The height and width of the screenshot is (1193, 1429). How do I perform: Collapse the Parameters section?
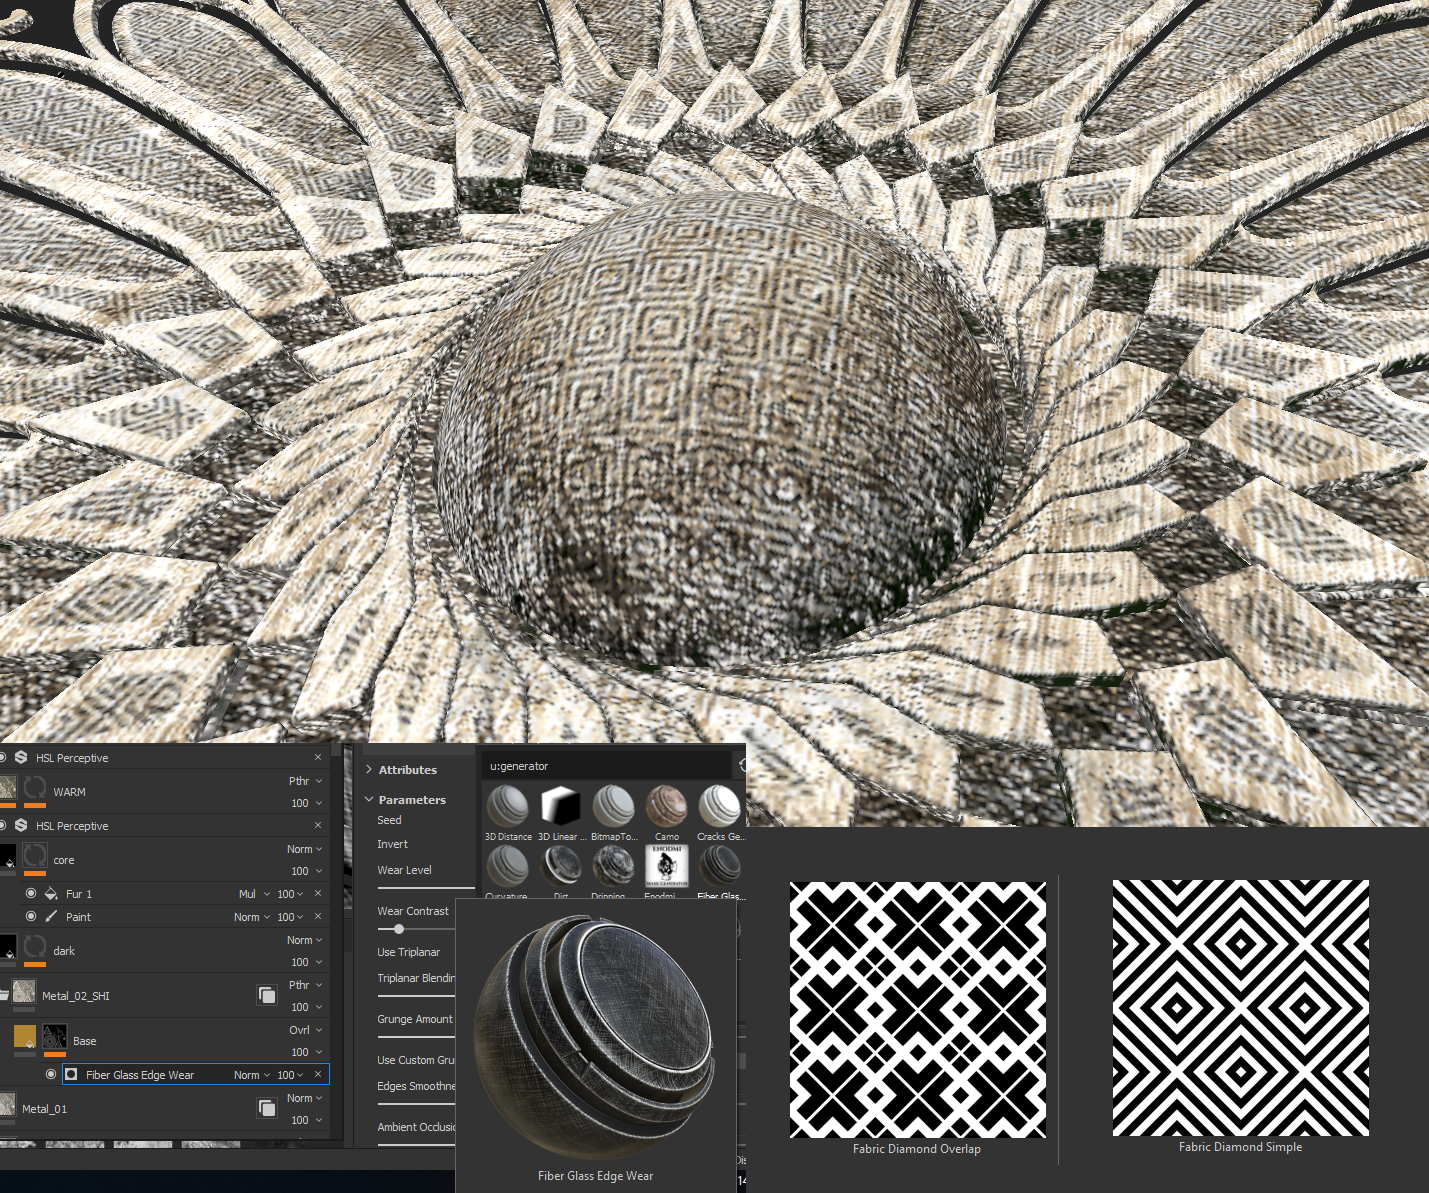tap(369, 800)
